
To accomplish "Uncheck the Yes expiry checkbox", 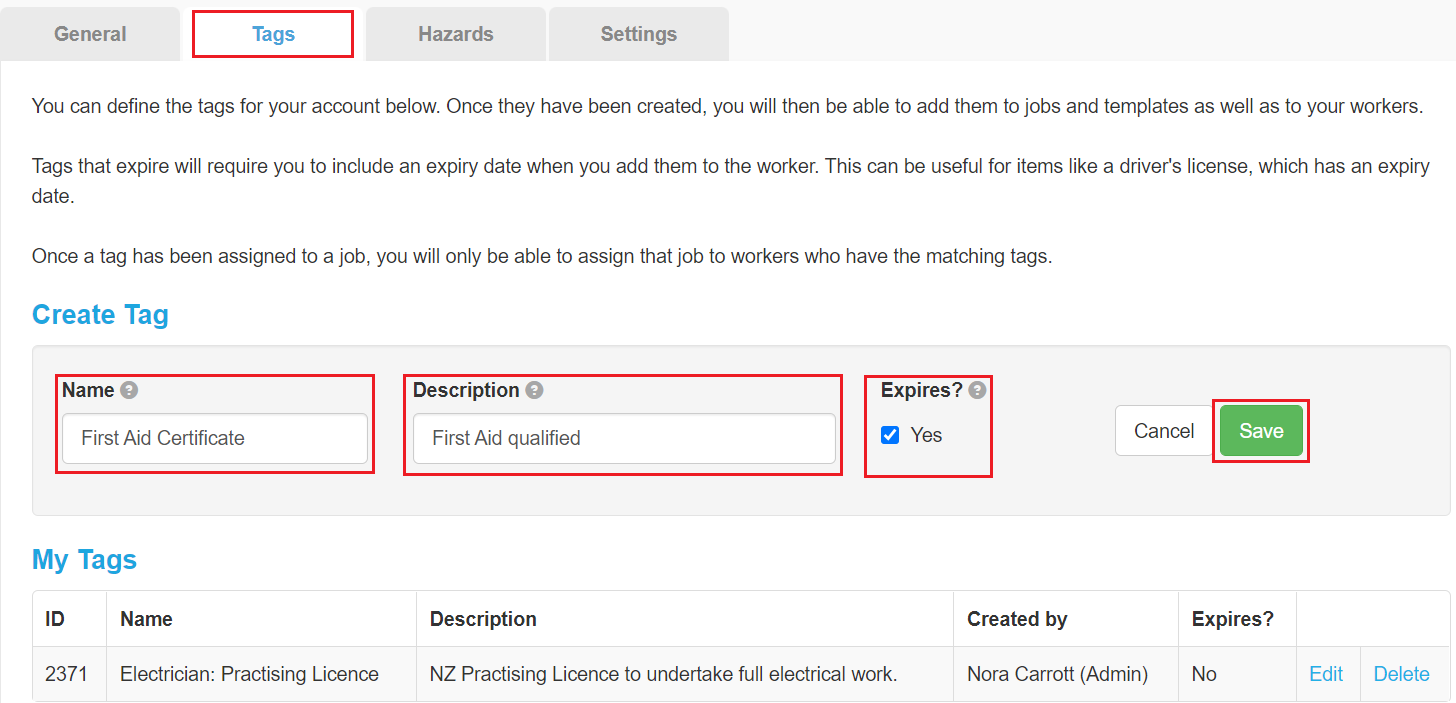I will point(890,434).
